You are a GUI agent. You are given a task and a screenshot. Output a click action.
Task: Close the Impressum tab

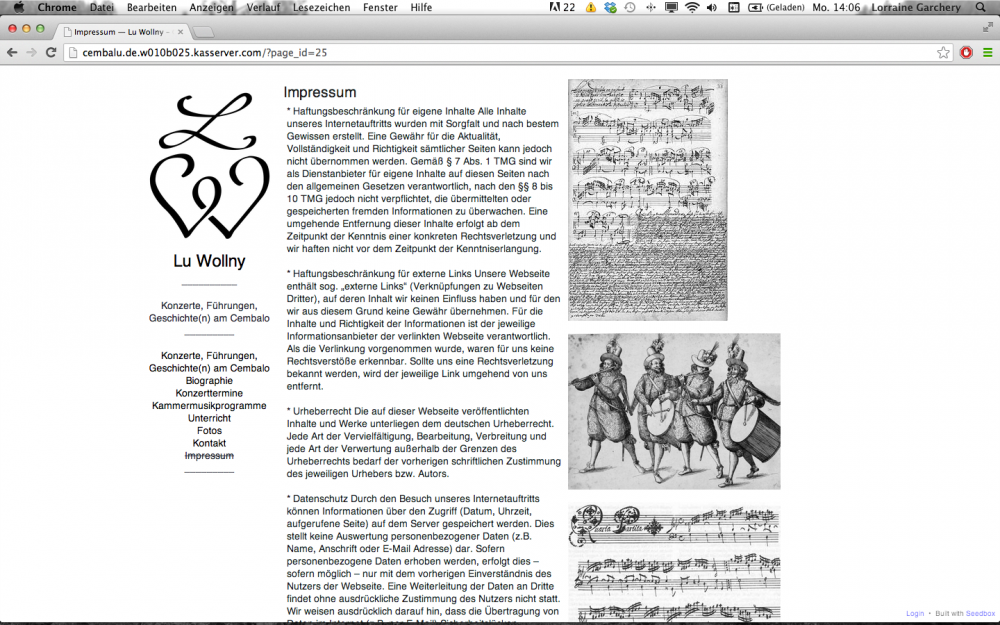coord(180,32)
